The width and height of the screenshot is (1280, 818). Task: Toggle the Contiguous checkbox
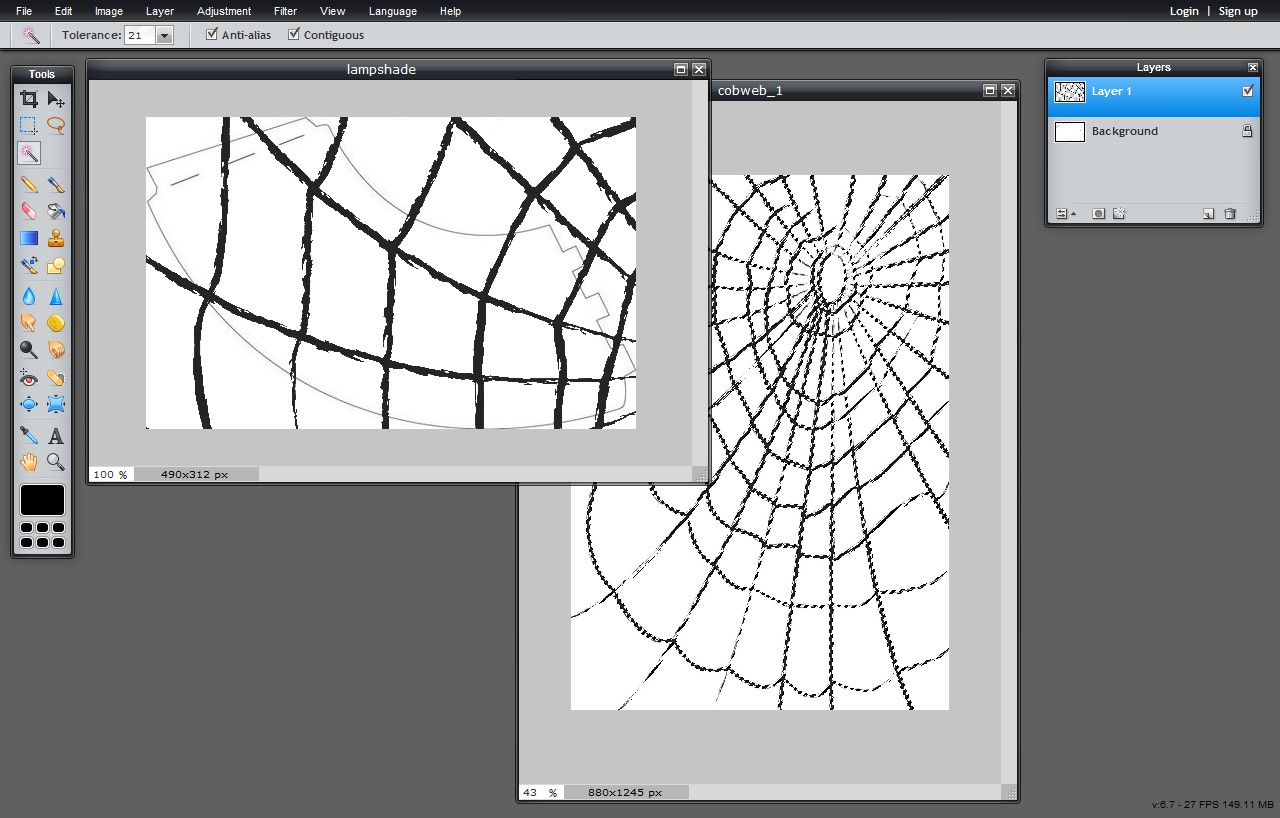pos(294,34)
